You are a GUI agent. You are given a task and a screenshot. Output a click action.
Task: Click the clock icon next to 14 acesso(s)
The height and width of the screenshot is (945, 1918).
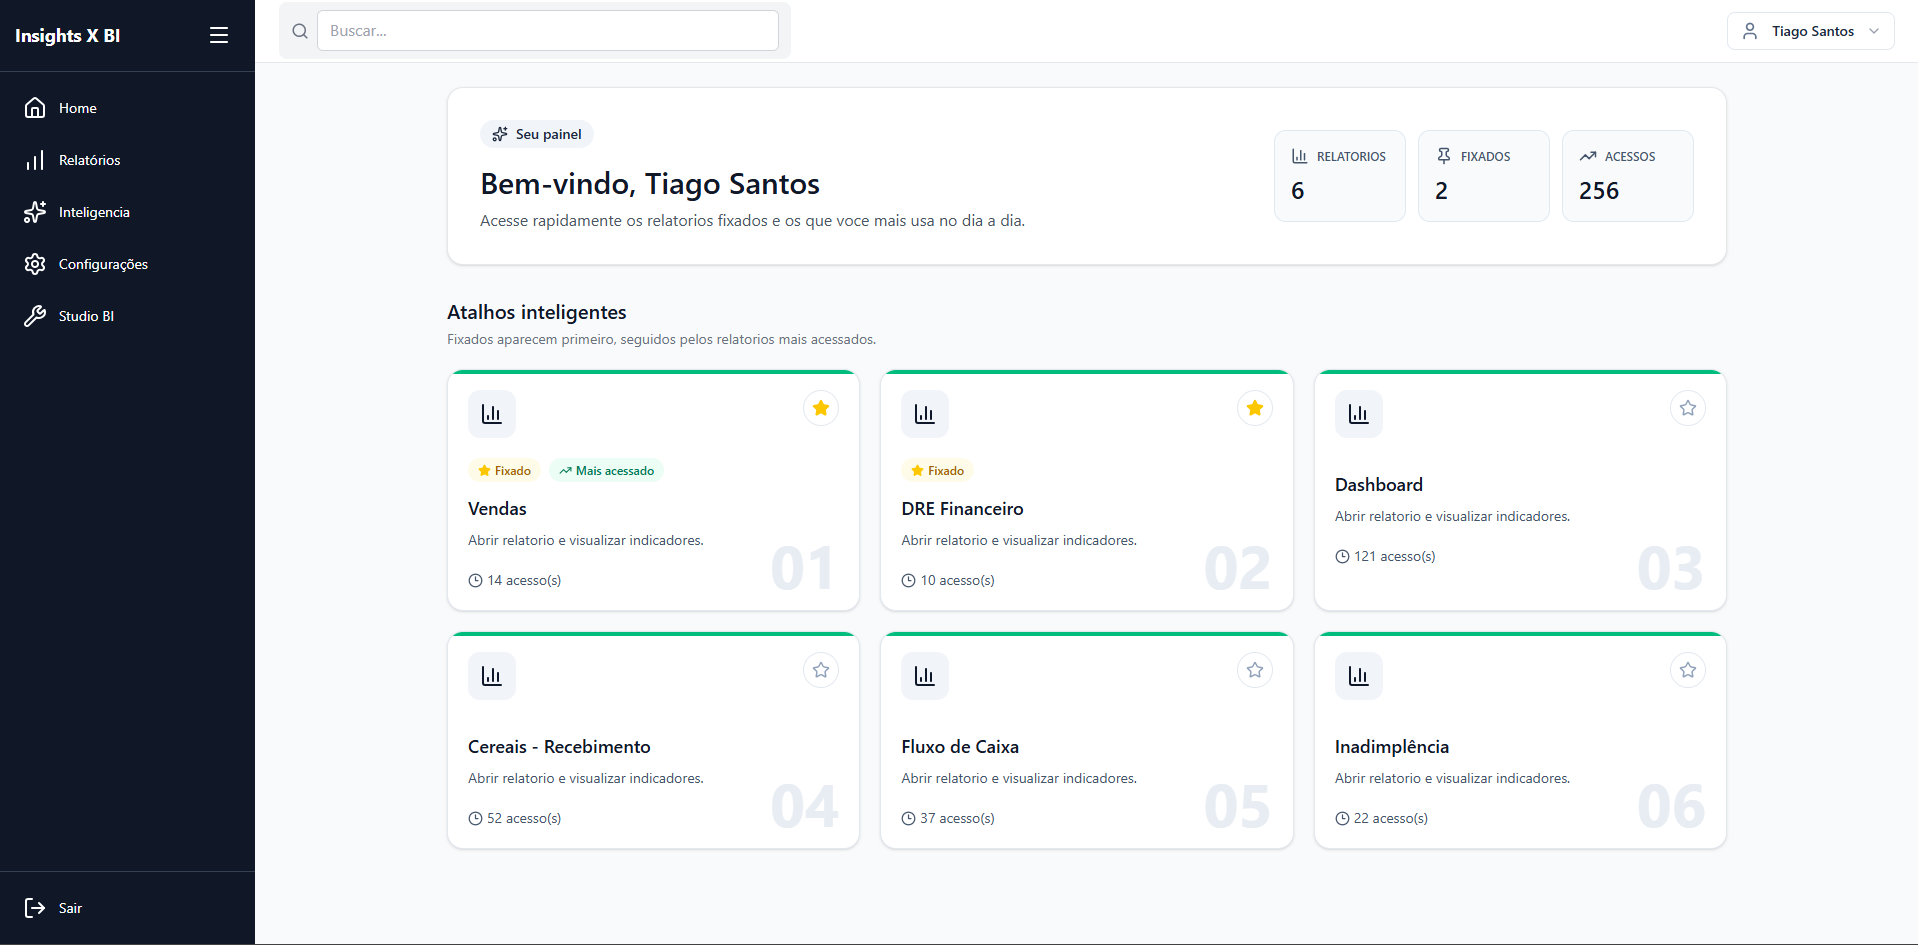(475, 580)
